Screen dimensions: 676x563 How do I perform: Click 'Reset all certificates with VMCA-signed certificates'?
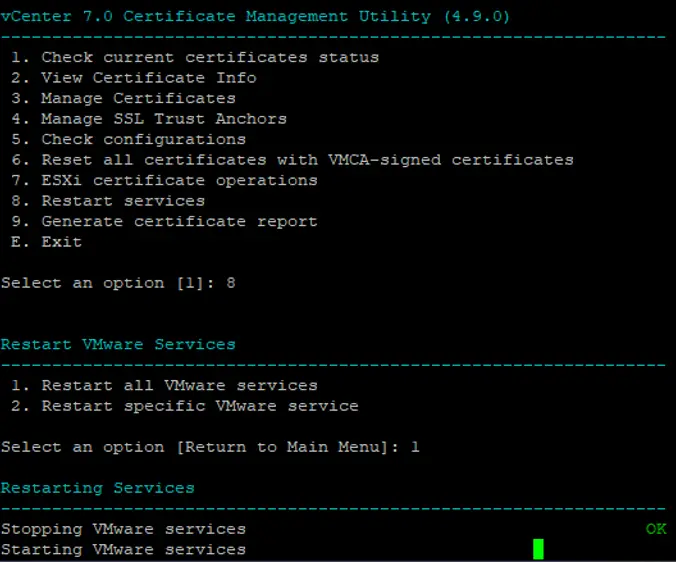coord(292,160)
